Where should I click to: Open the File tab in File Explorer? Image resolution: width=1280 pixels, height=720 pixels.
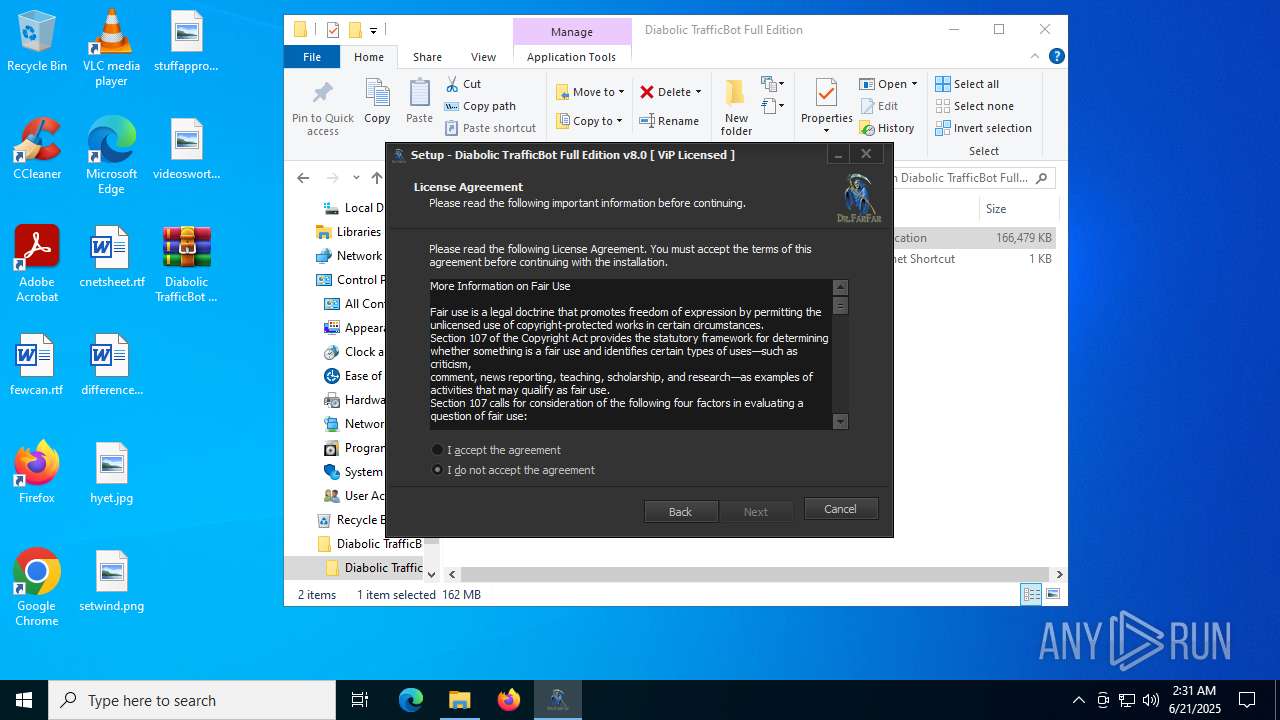pyautogui.click(x=312, y=57)
